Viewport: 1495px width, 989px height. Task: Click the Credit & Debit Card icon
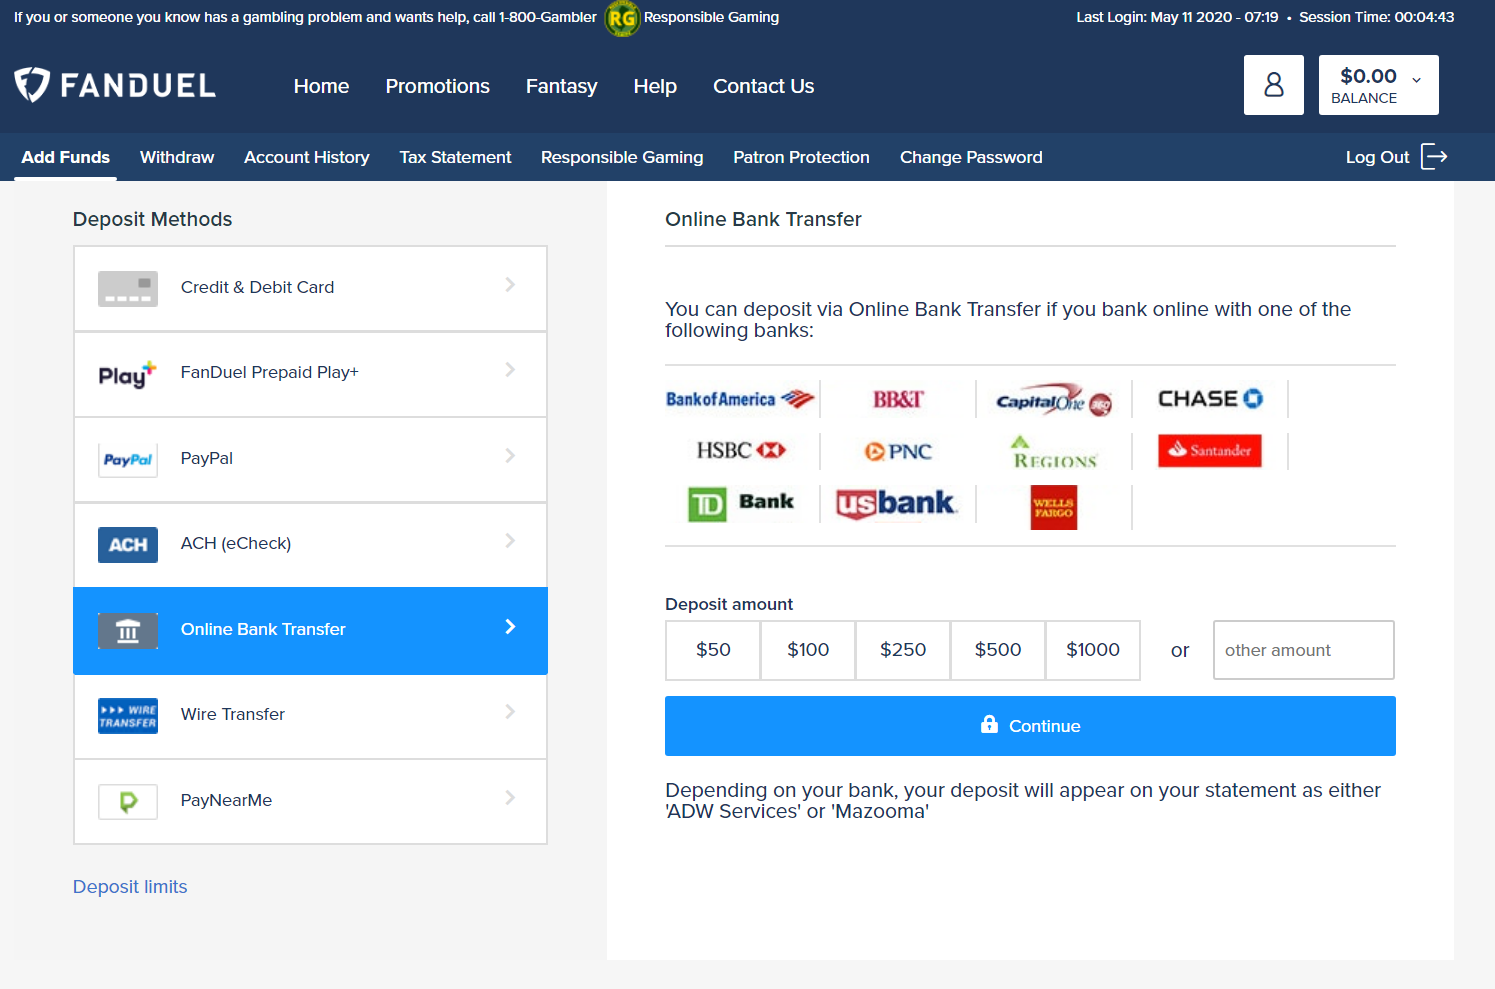click(x=128, y=288)
